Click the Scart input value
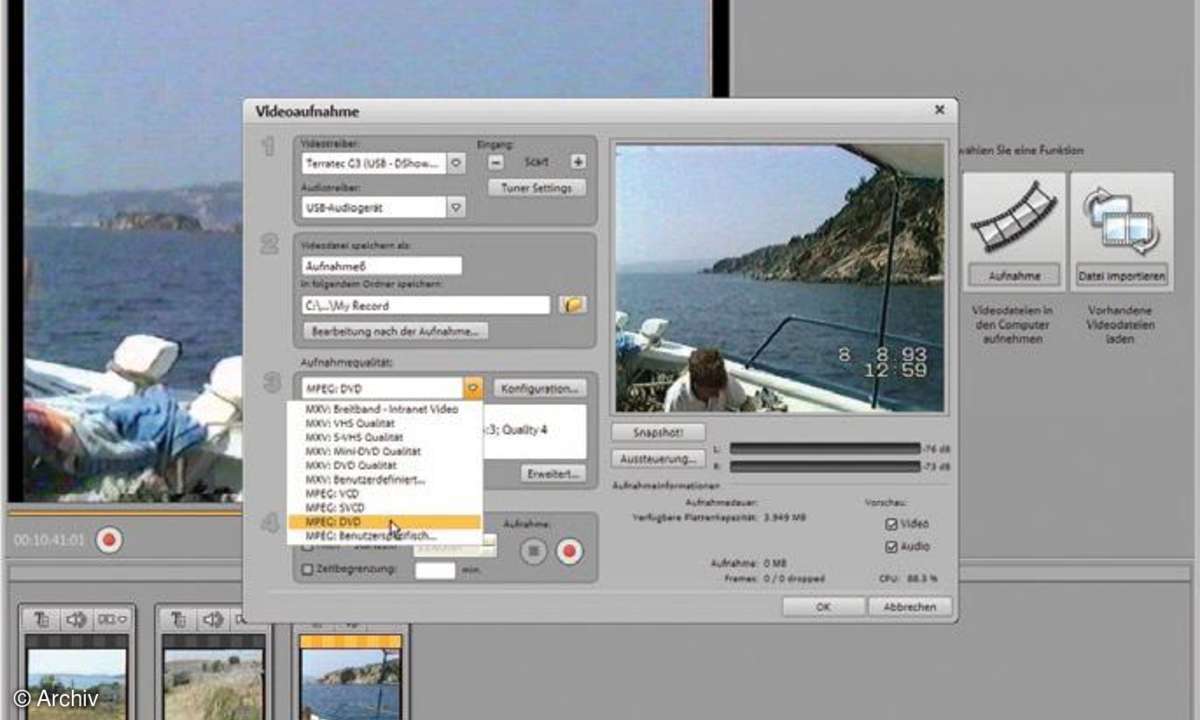This screenshot has height=720, width=1200. 537,161
